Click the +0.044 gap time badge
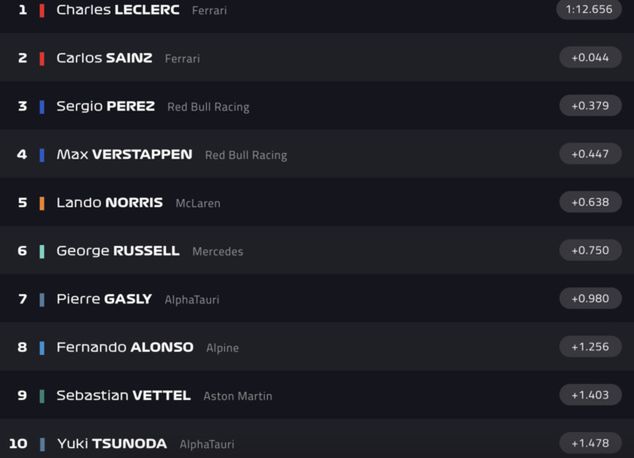 (590, 58)
